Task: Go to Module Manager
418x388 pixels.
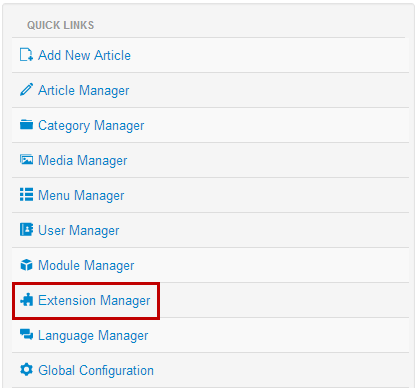Action: (86, 266)
